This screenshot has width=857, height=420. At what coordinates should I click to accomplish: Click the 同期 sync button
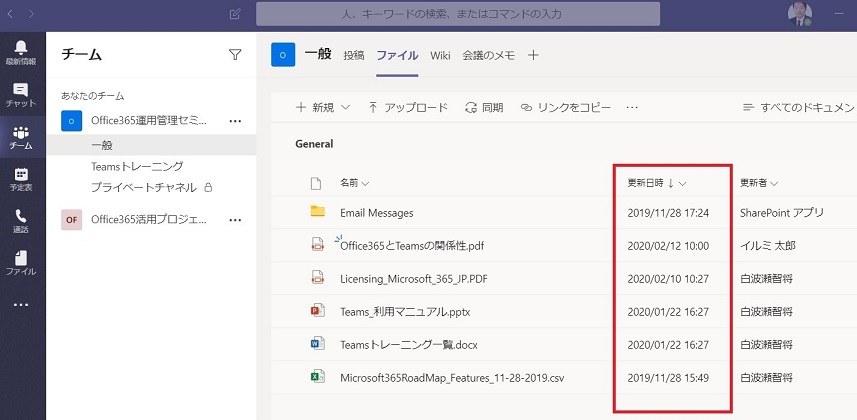pyautogui.click(x=484, y=108)
